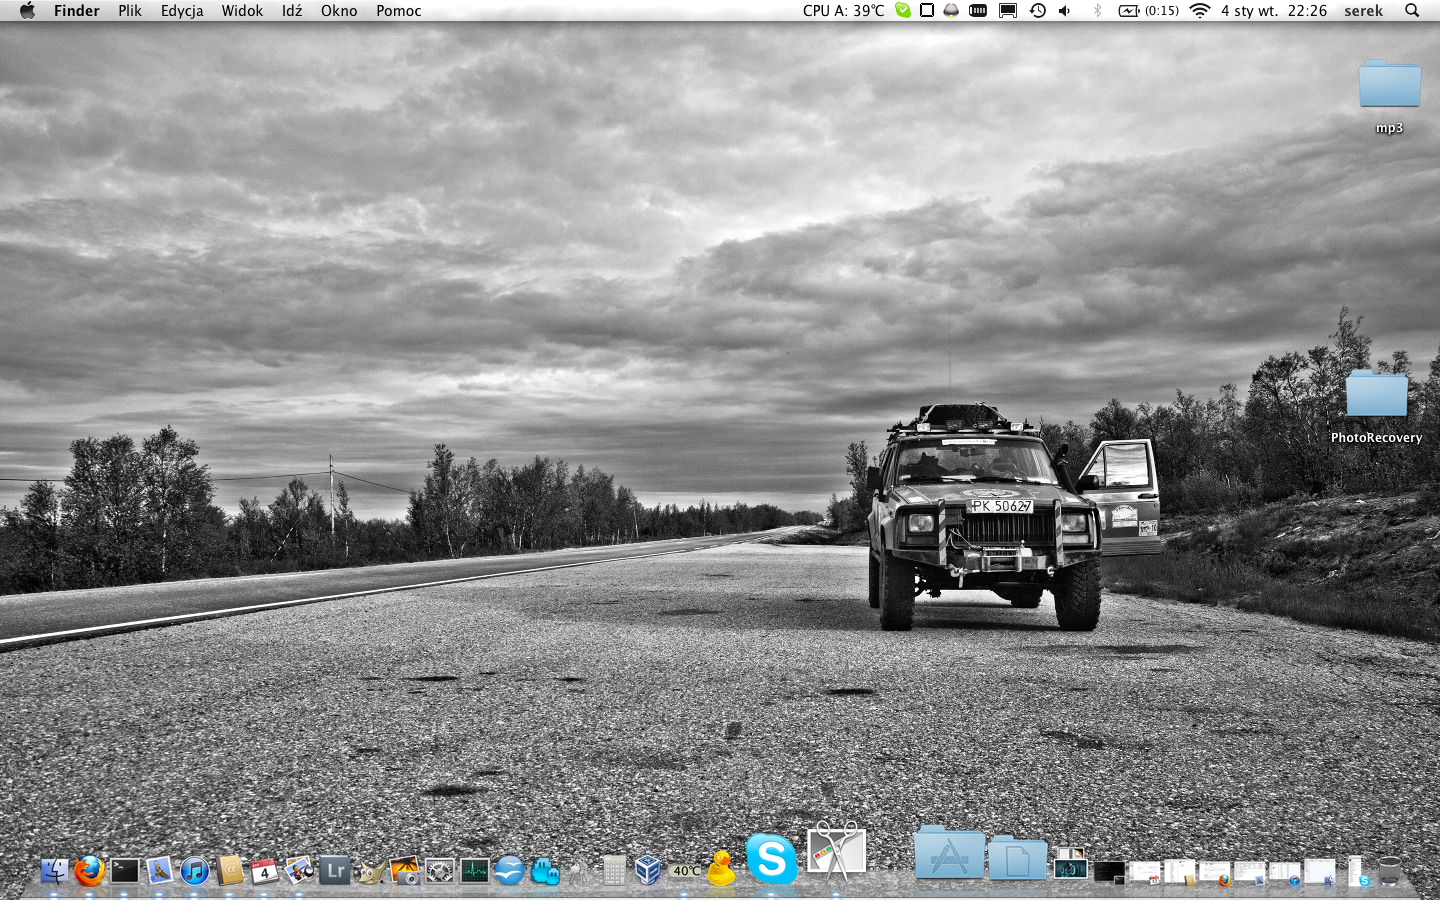Restore the minimized Firefox window in the Dock
Image resolution: width=1440 pixels, height=900 pixels.
point(1215,871)
